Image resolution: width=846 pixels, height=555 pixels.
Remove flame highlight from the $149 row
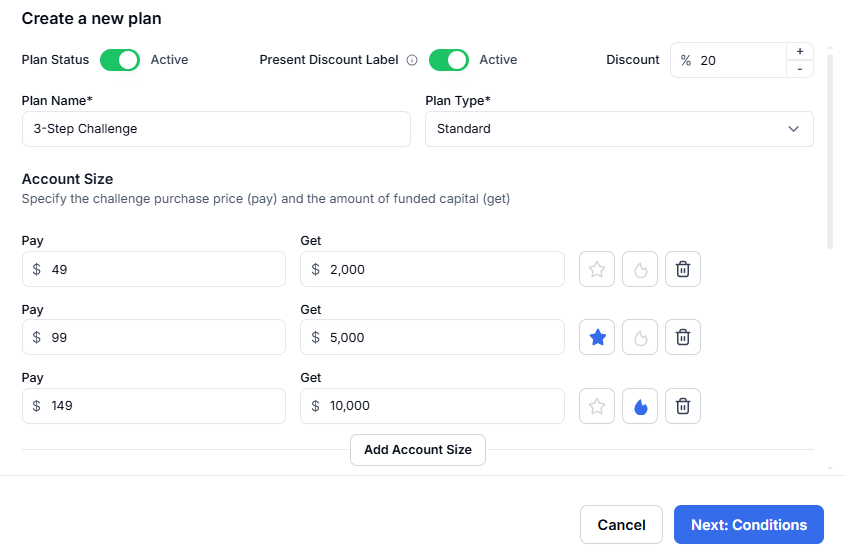point(640,406)
